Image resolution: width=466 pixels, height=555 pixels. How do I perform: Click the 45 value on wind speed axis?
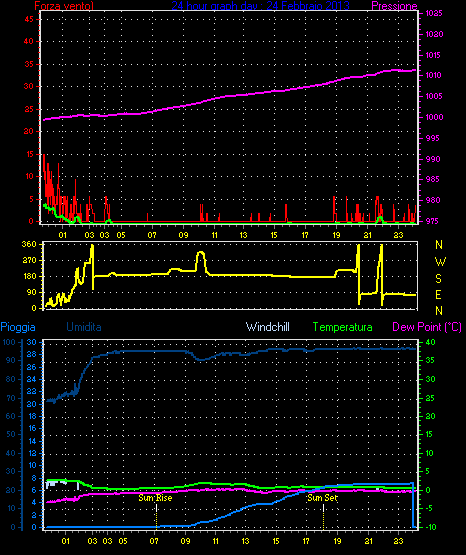[x=29, y=19]
